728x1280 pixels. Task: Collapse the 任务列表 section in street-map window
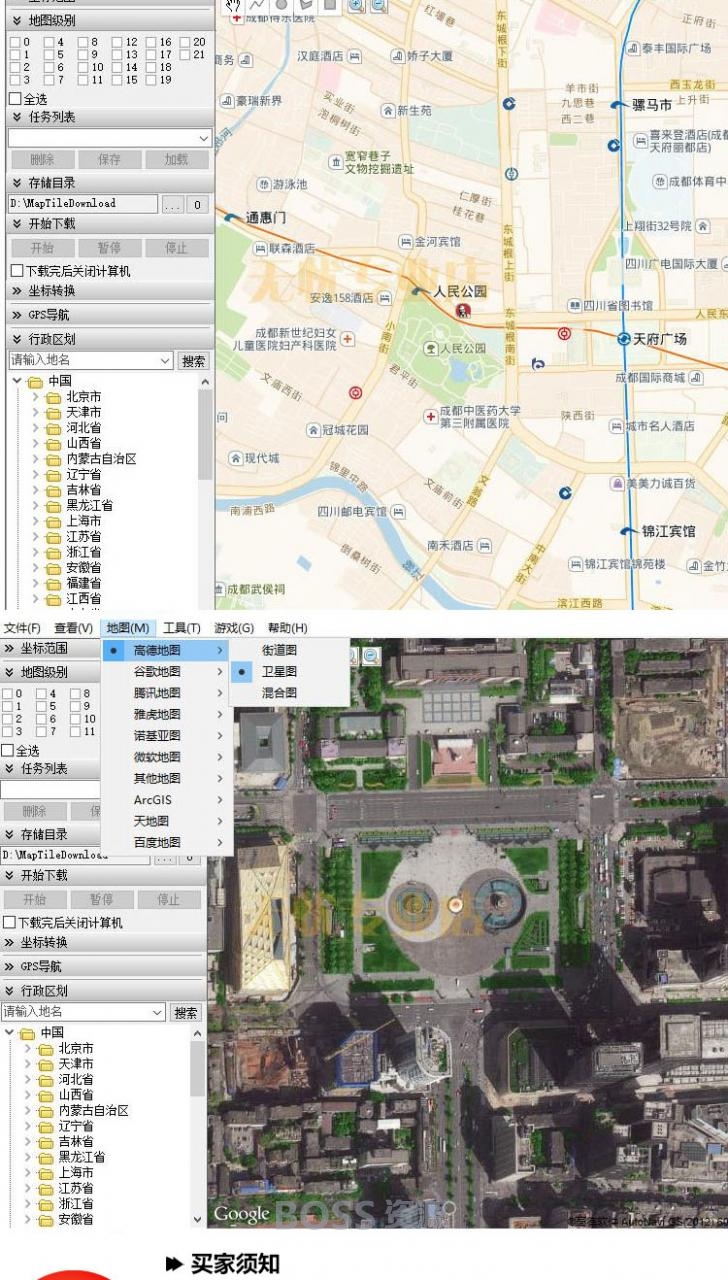point(17,117)
